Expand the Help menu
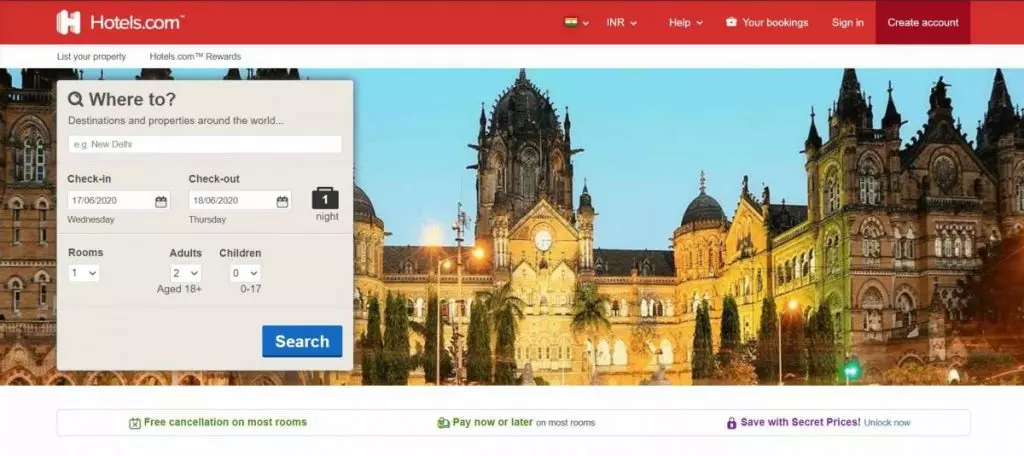The image size is (1024, 456). point(686,22)
